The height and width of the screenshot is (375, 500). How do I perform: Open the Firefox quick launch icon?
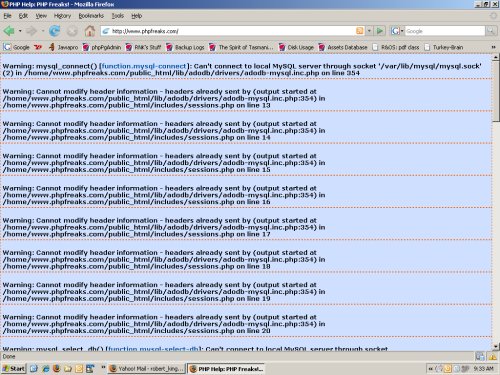click(56, 369)
